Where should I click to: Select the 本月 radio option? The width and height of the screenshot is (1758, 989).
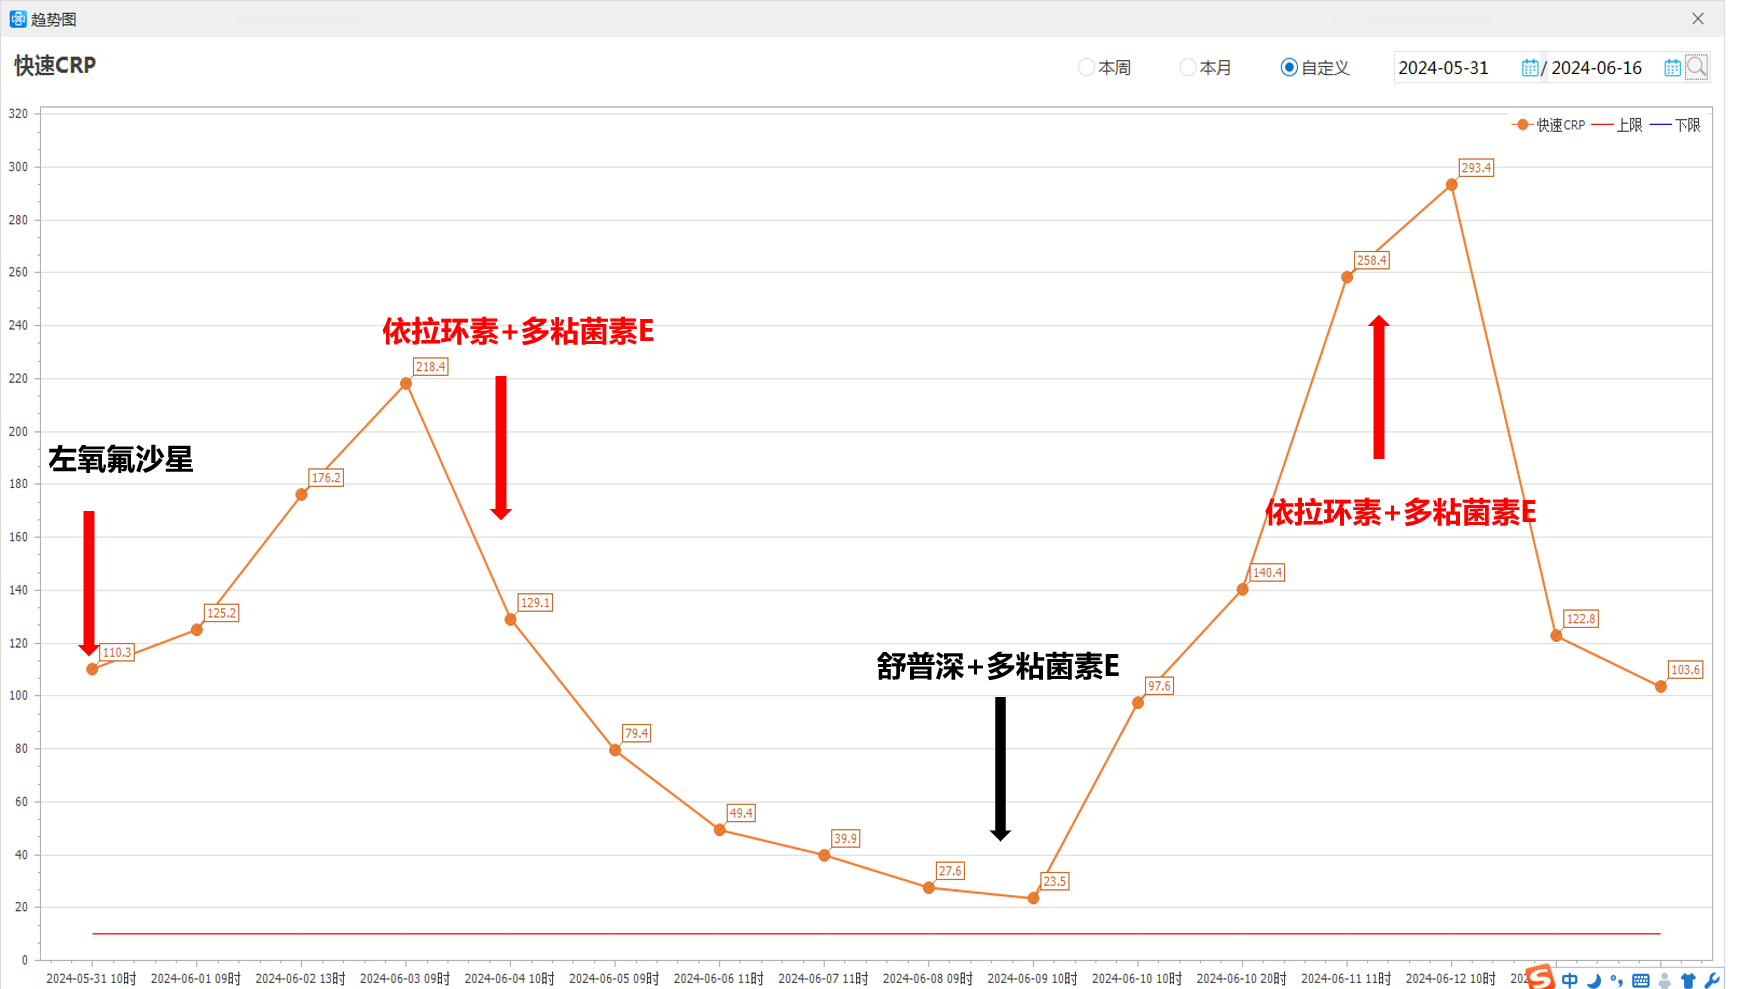pos(1187,68)
